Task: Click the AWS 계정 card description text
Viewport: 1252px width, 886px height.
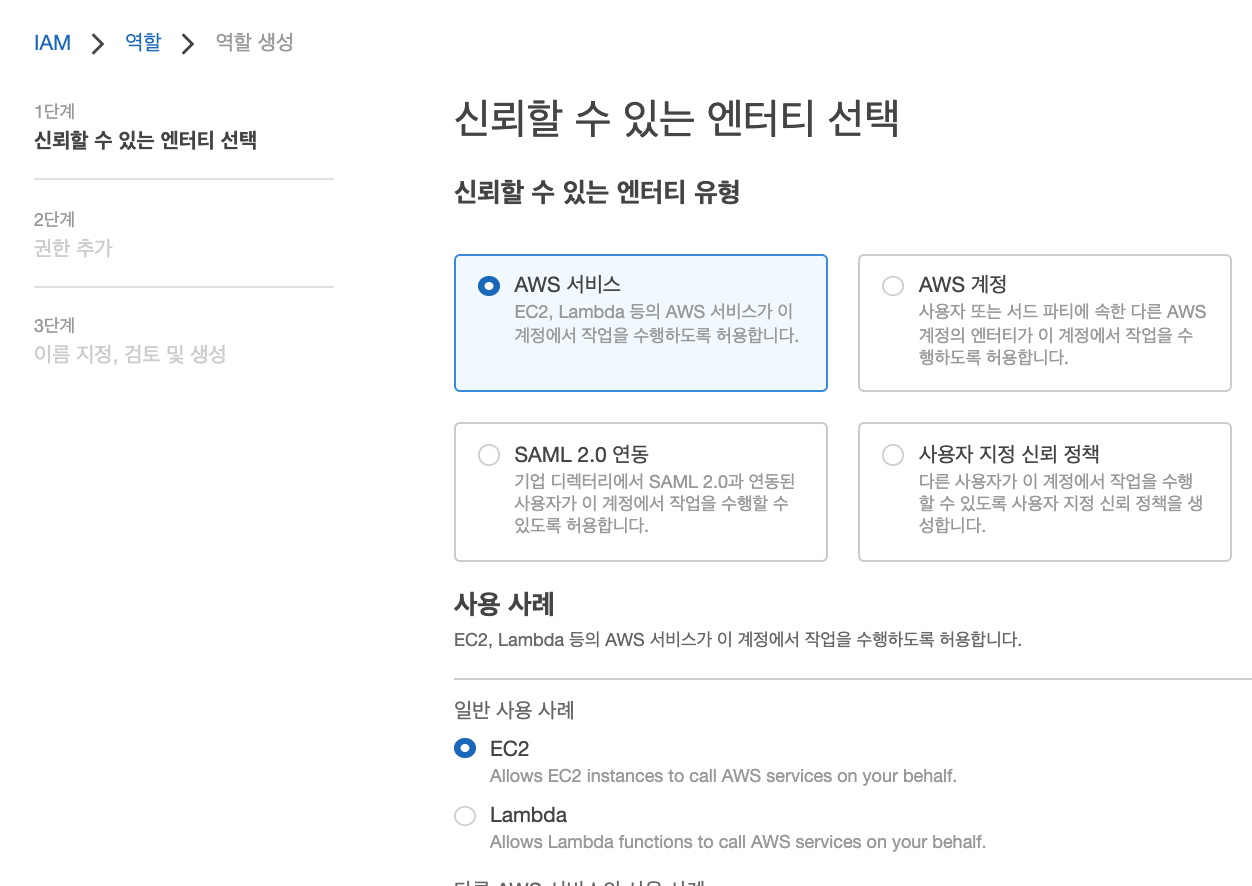Action: tap(1063, 334)
